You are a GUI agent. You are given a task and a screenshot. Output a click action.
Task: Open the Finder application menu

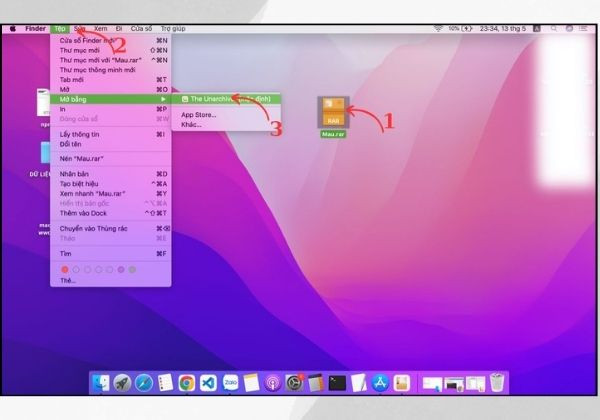(x=35, y=29)
